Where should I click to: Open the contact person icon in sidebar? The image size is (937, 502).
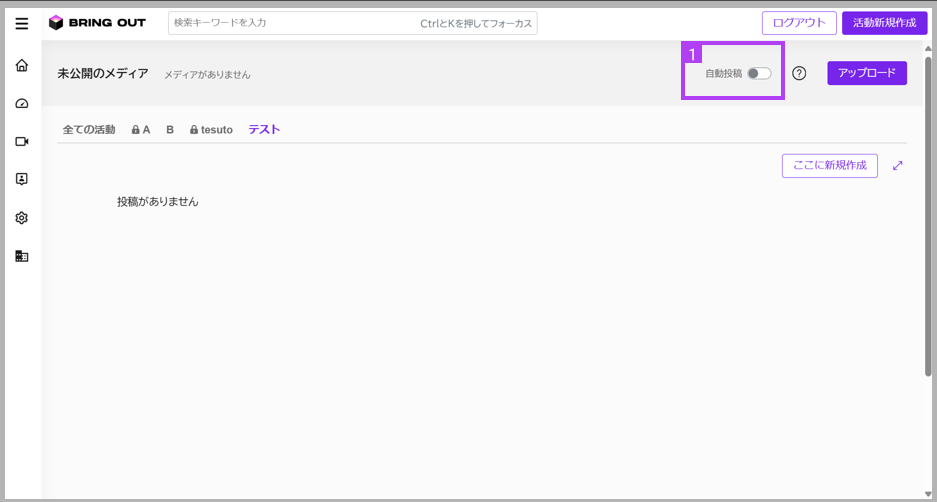coord(22,179)
